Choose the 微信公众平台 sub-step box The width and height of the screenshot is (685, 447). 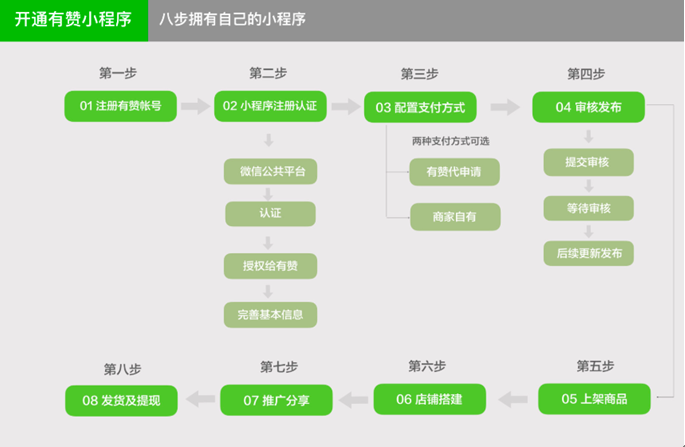pyautogui.click(x=270, y=171)
